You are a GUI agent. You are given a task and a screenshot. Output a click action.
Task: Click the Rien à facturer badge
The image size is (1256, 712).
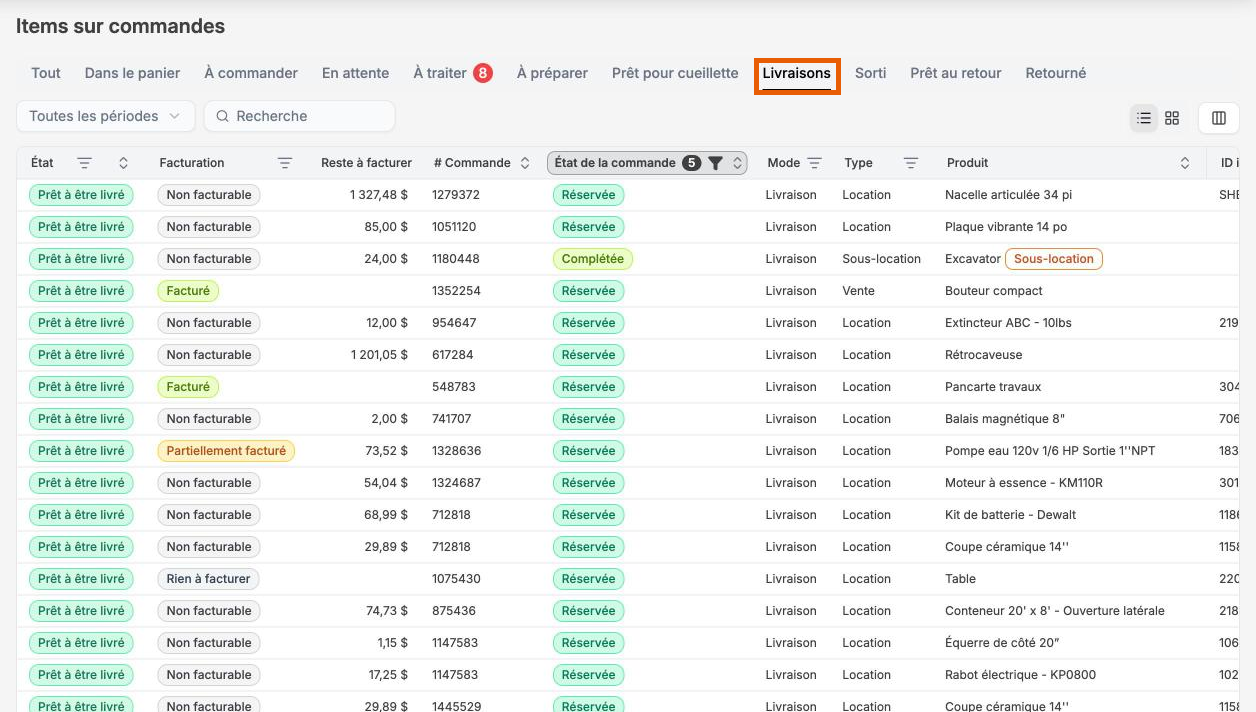(208, 579)
